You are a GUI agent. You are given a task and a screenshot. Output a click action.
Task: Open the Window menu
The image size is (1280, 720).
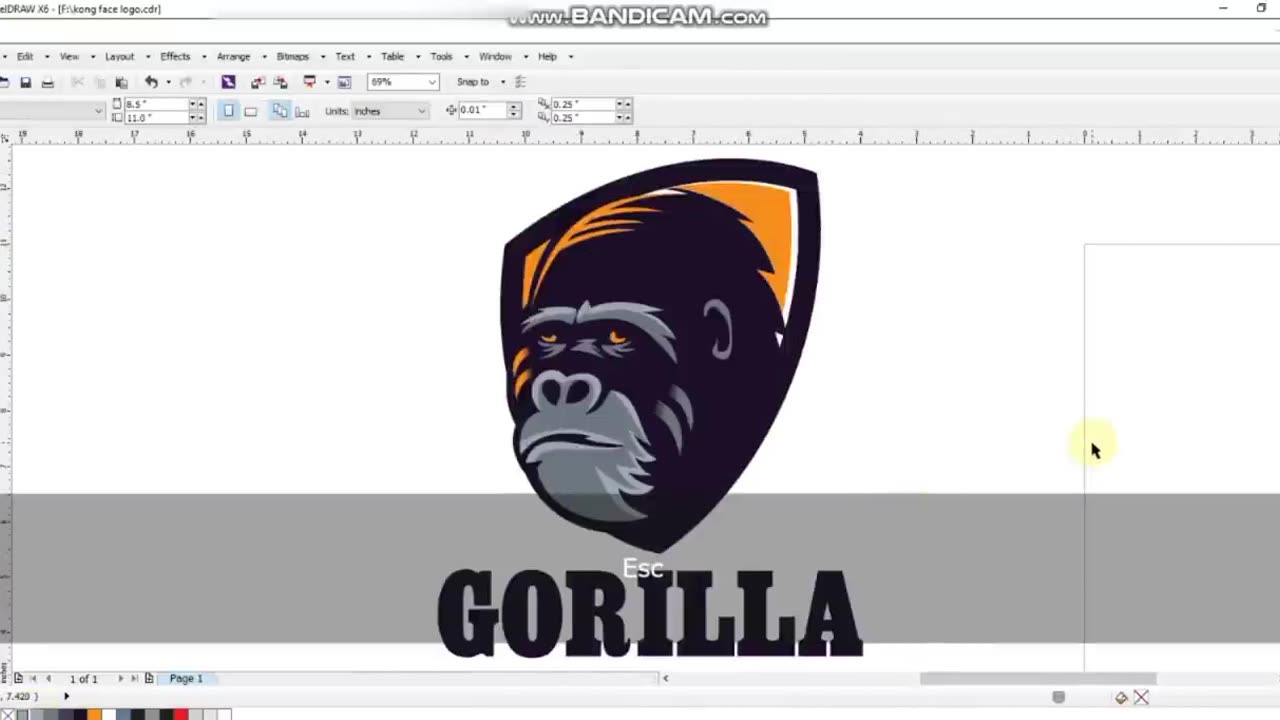click(495, 57)
